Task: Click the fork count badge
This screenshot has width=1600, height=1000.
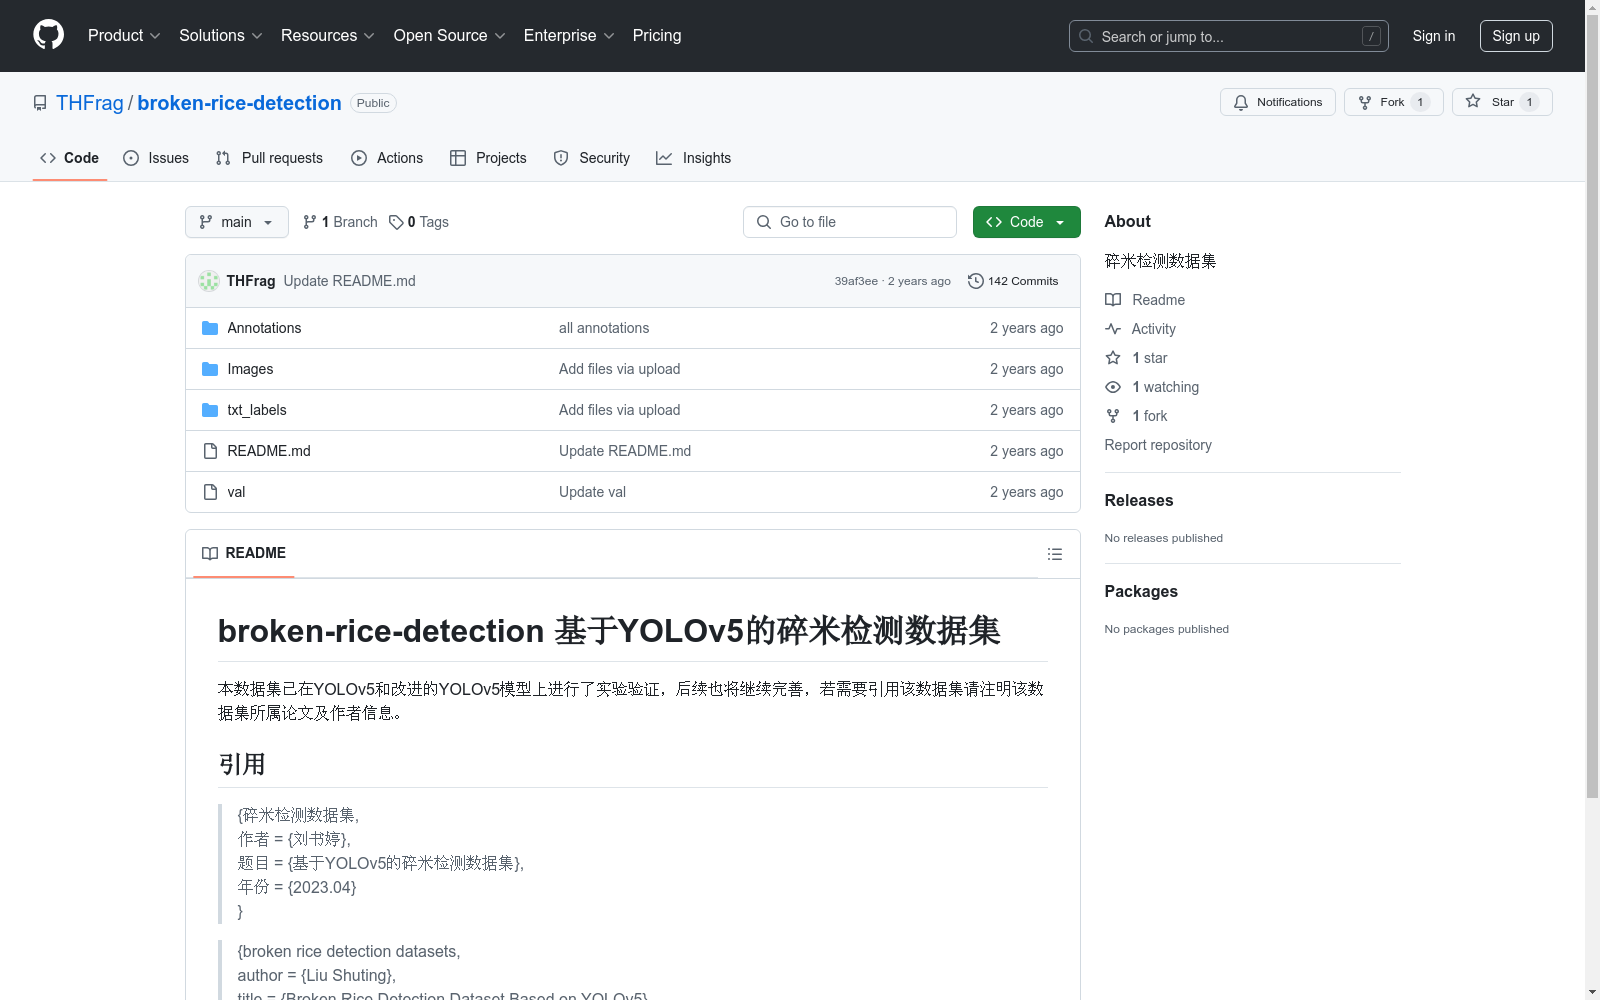Action: coord(1420,102)
